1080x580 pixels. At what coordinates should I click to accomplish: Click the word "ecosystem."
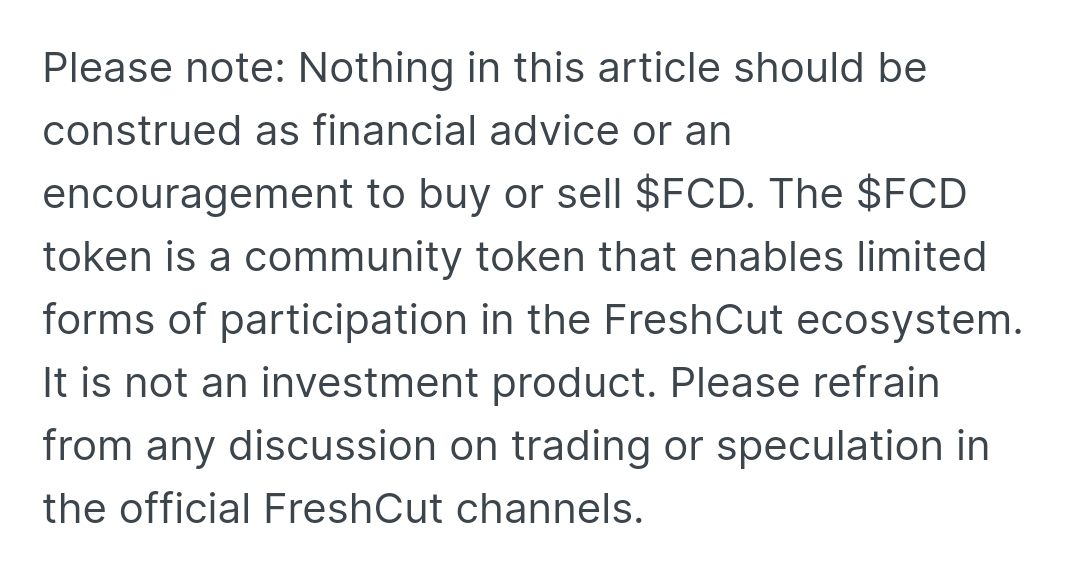click(909, 320)
